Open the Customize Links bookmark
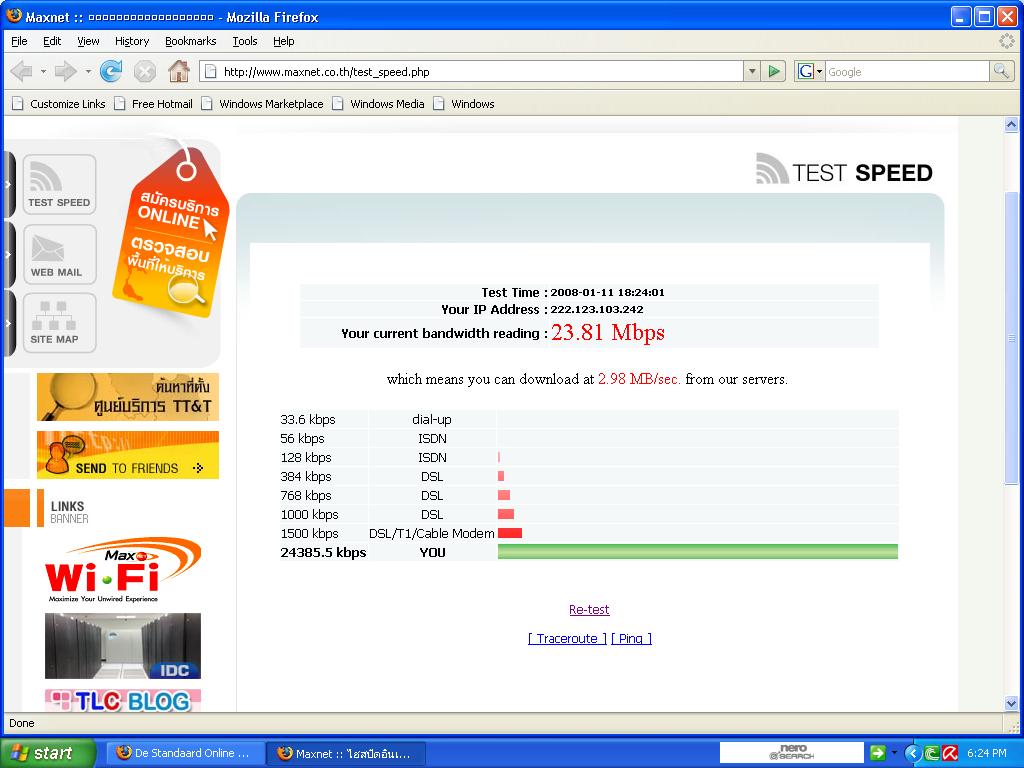 (59, 104)
